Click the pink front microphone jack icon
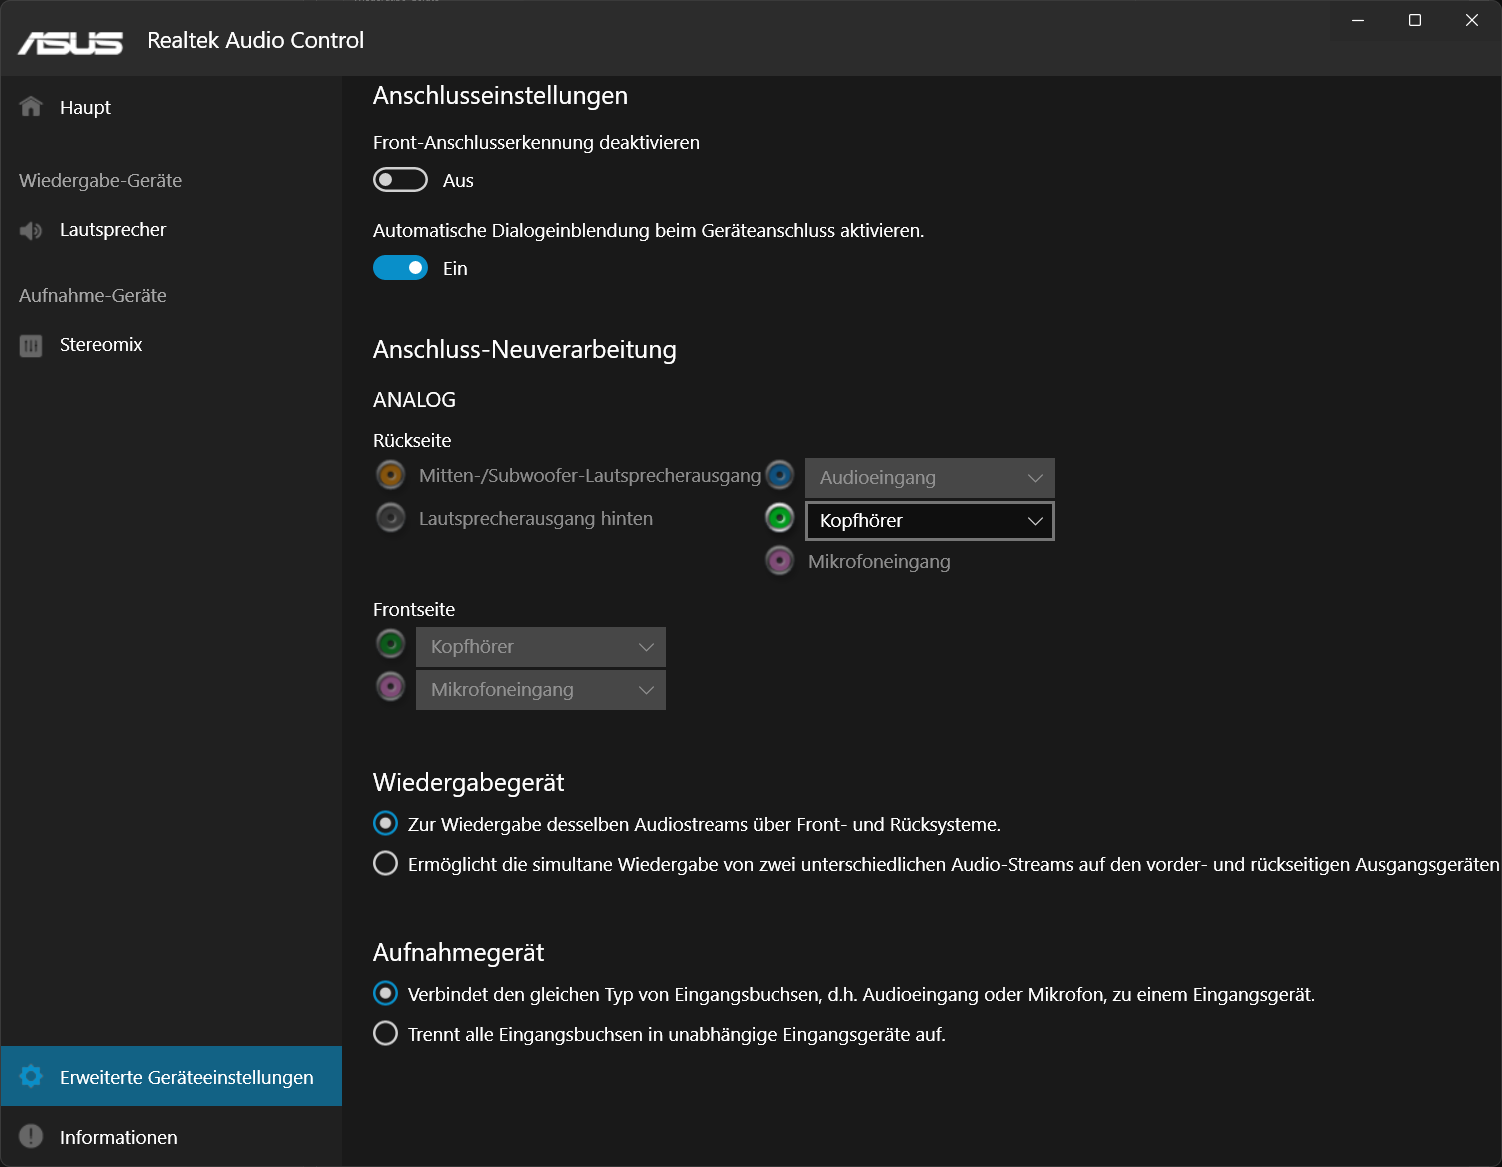1502x1167 pixels. 390,687
